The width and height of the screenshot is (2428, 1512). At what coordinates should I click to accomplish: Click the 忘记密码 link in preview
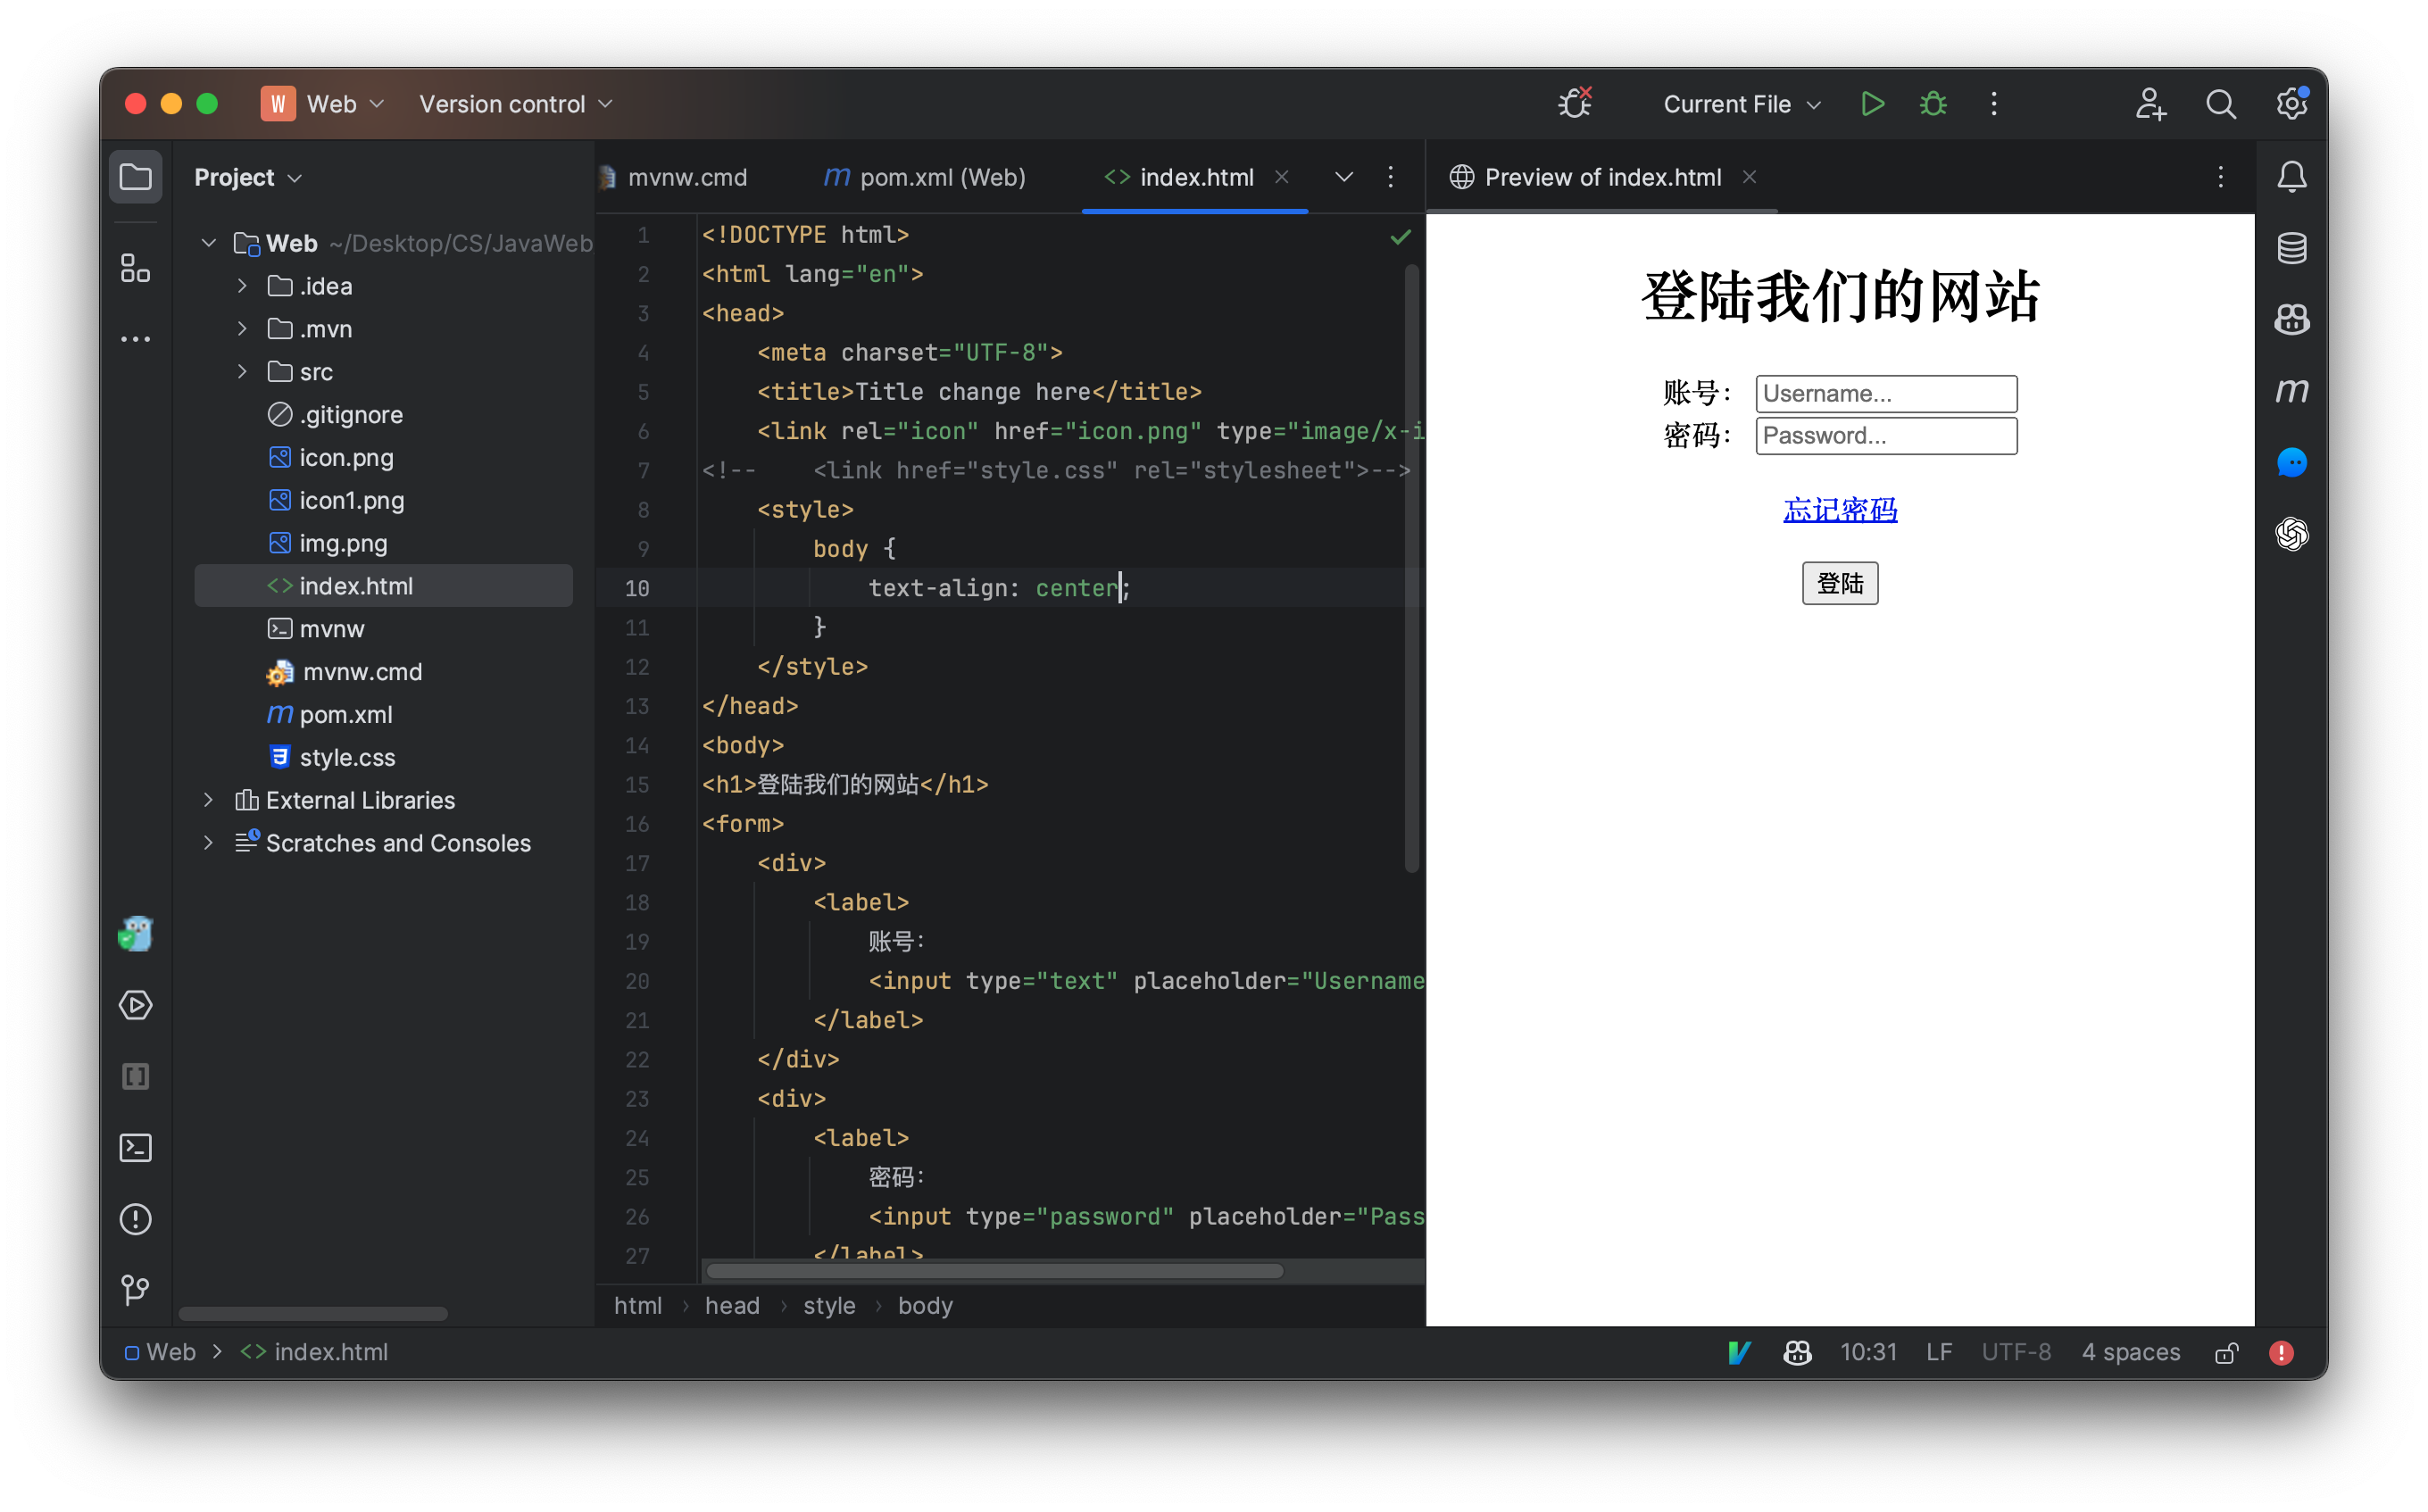coord(1839,510)
